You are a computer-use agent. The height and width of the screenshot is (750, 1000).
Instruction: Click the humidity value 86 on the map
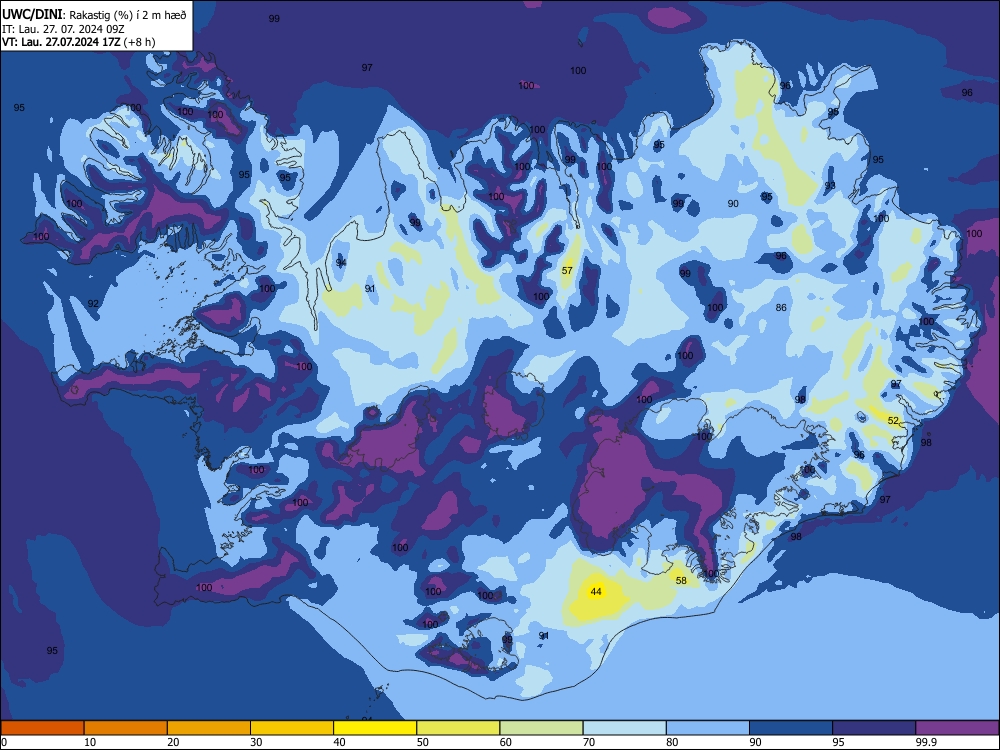coord(781,307)
